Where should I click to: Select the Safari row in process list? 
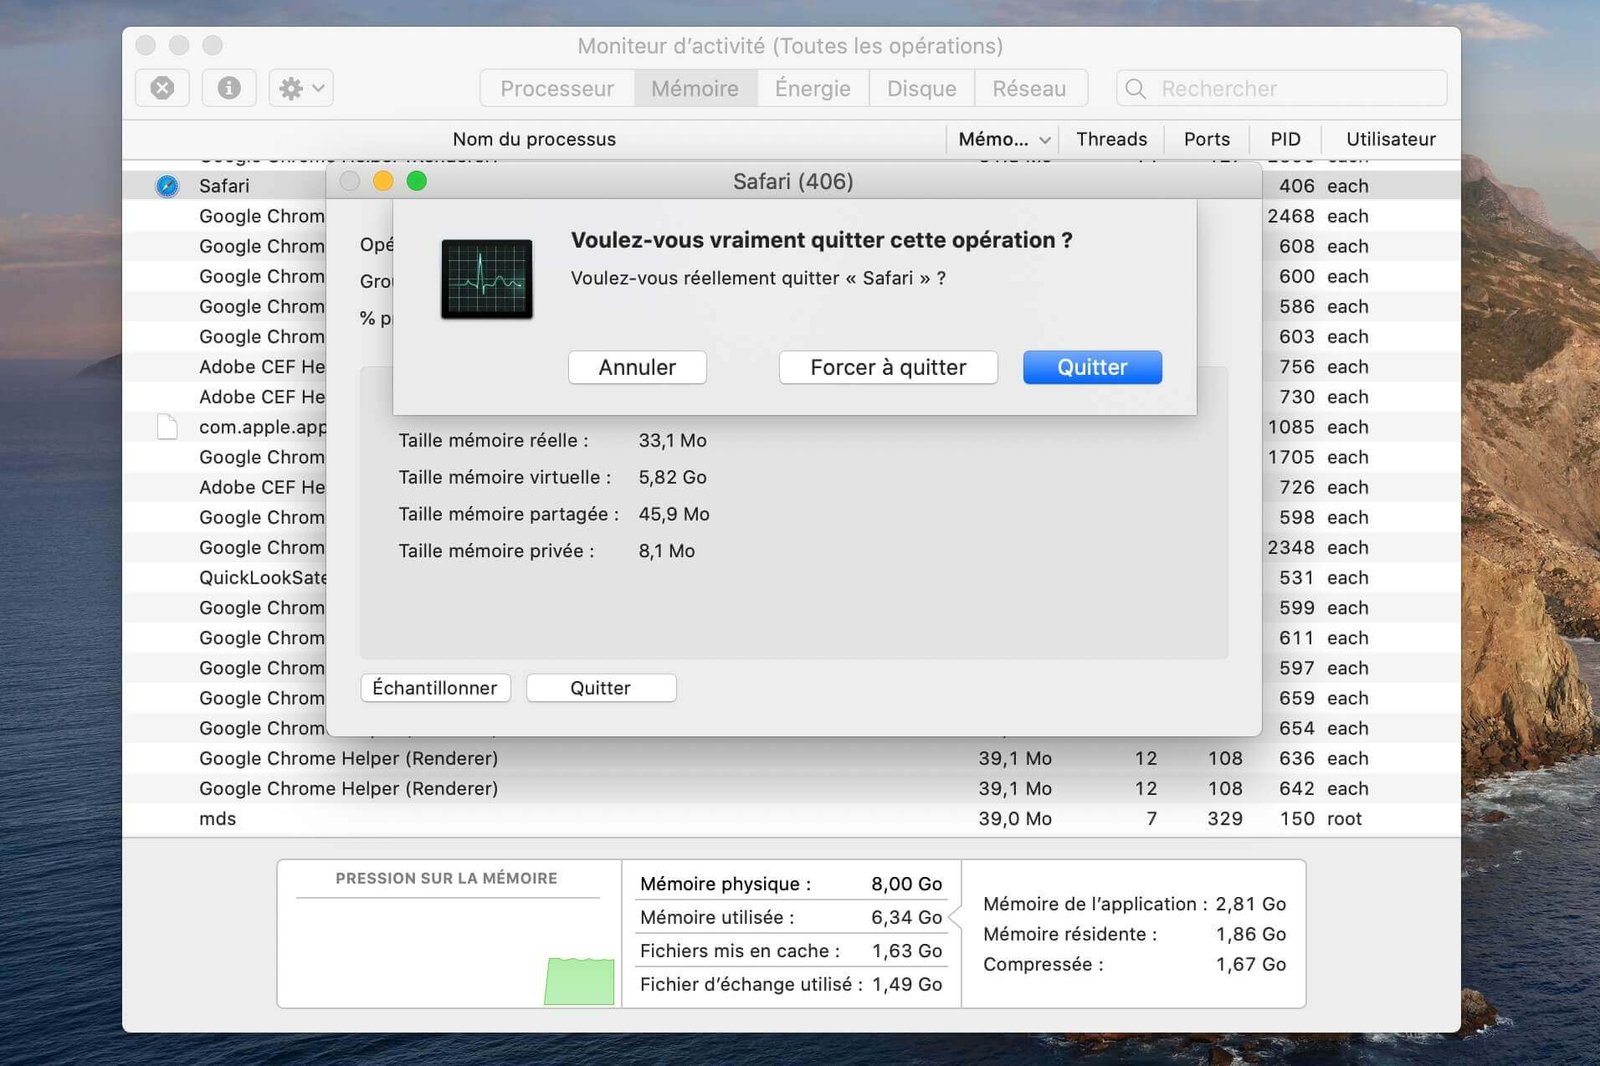pyautogui.click(x=225, y=186)
